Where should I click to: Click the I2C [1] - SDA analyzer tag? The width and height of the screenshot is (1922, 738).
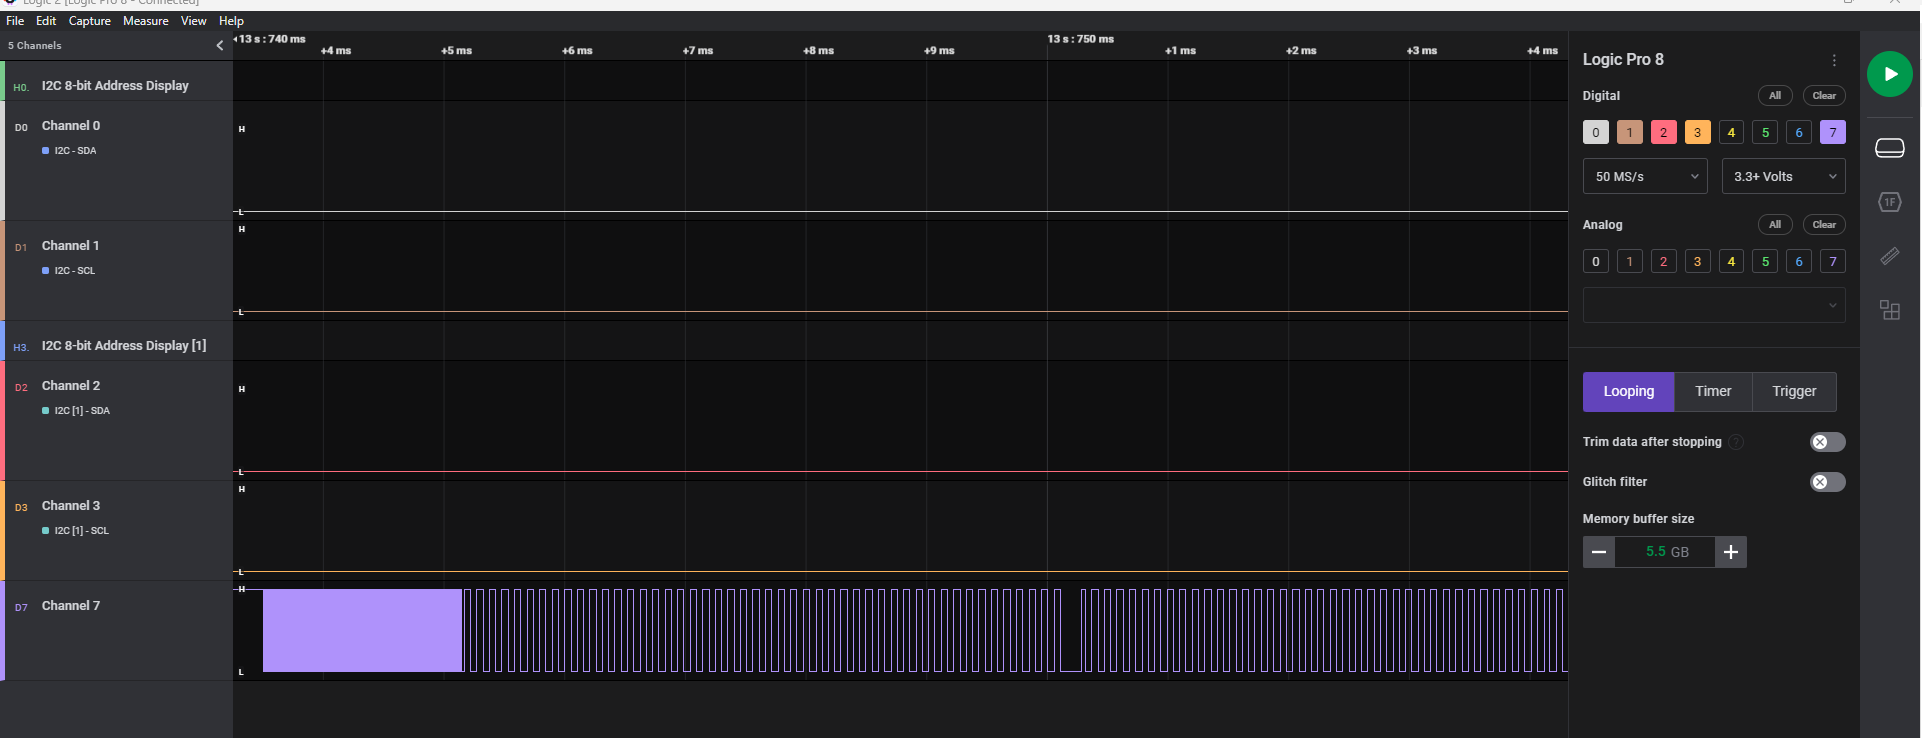click(x=76, y=411)
